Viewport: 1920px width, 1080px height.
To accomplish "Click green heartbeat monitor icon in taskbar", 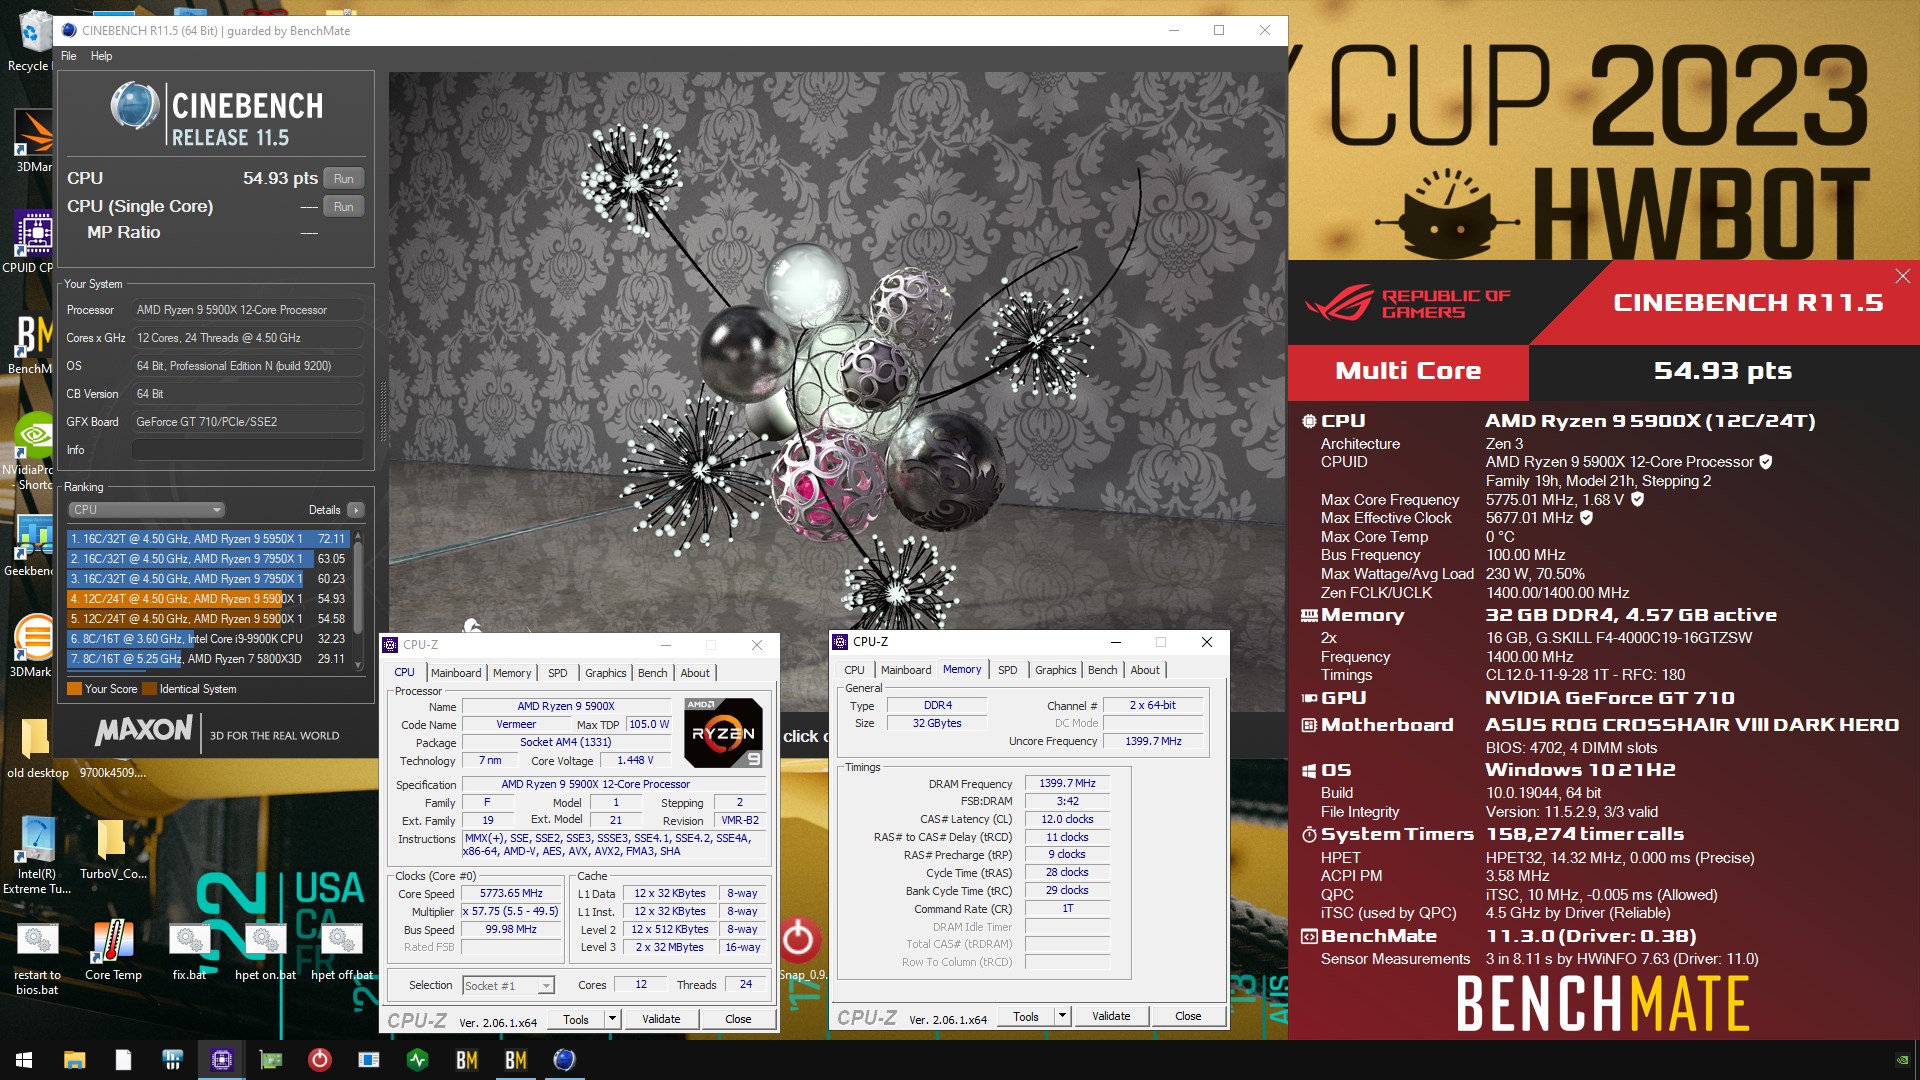I will (417, 1060).
